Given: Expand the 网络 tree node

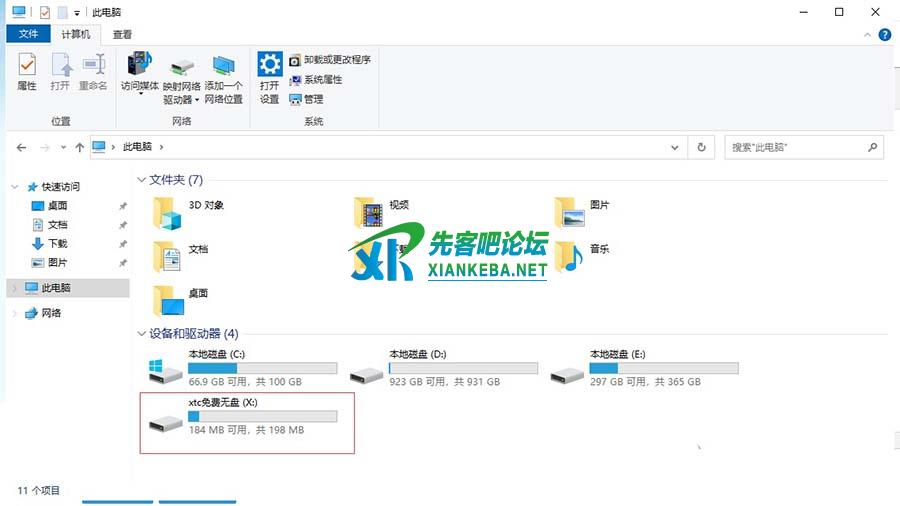Looking at the screenshot, I should coord(14,313).
